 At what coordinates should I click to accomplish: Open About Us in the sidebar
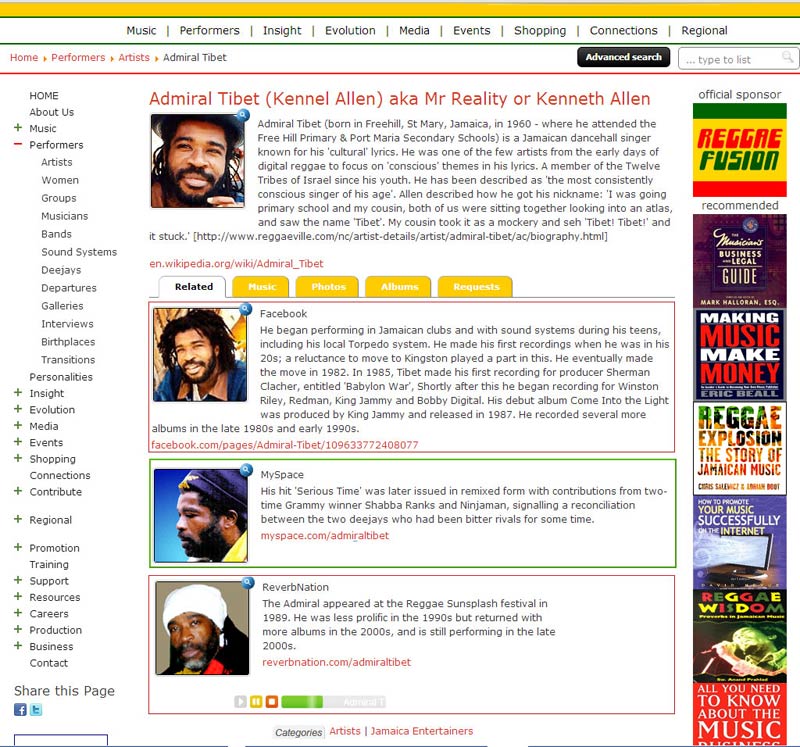[x=52, y=112]
